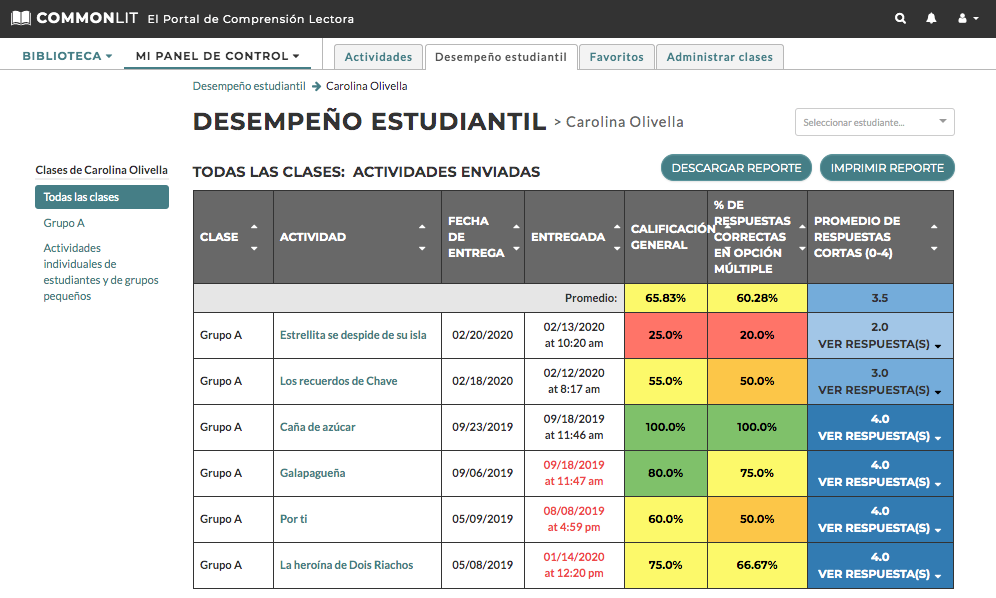Sort by % de respuestas correctas arrows
This screenshot has width=996, height=598.
pos(802,237)
